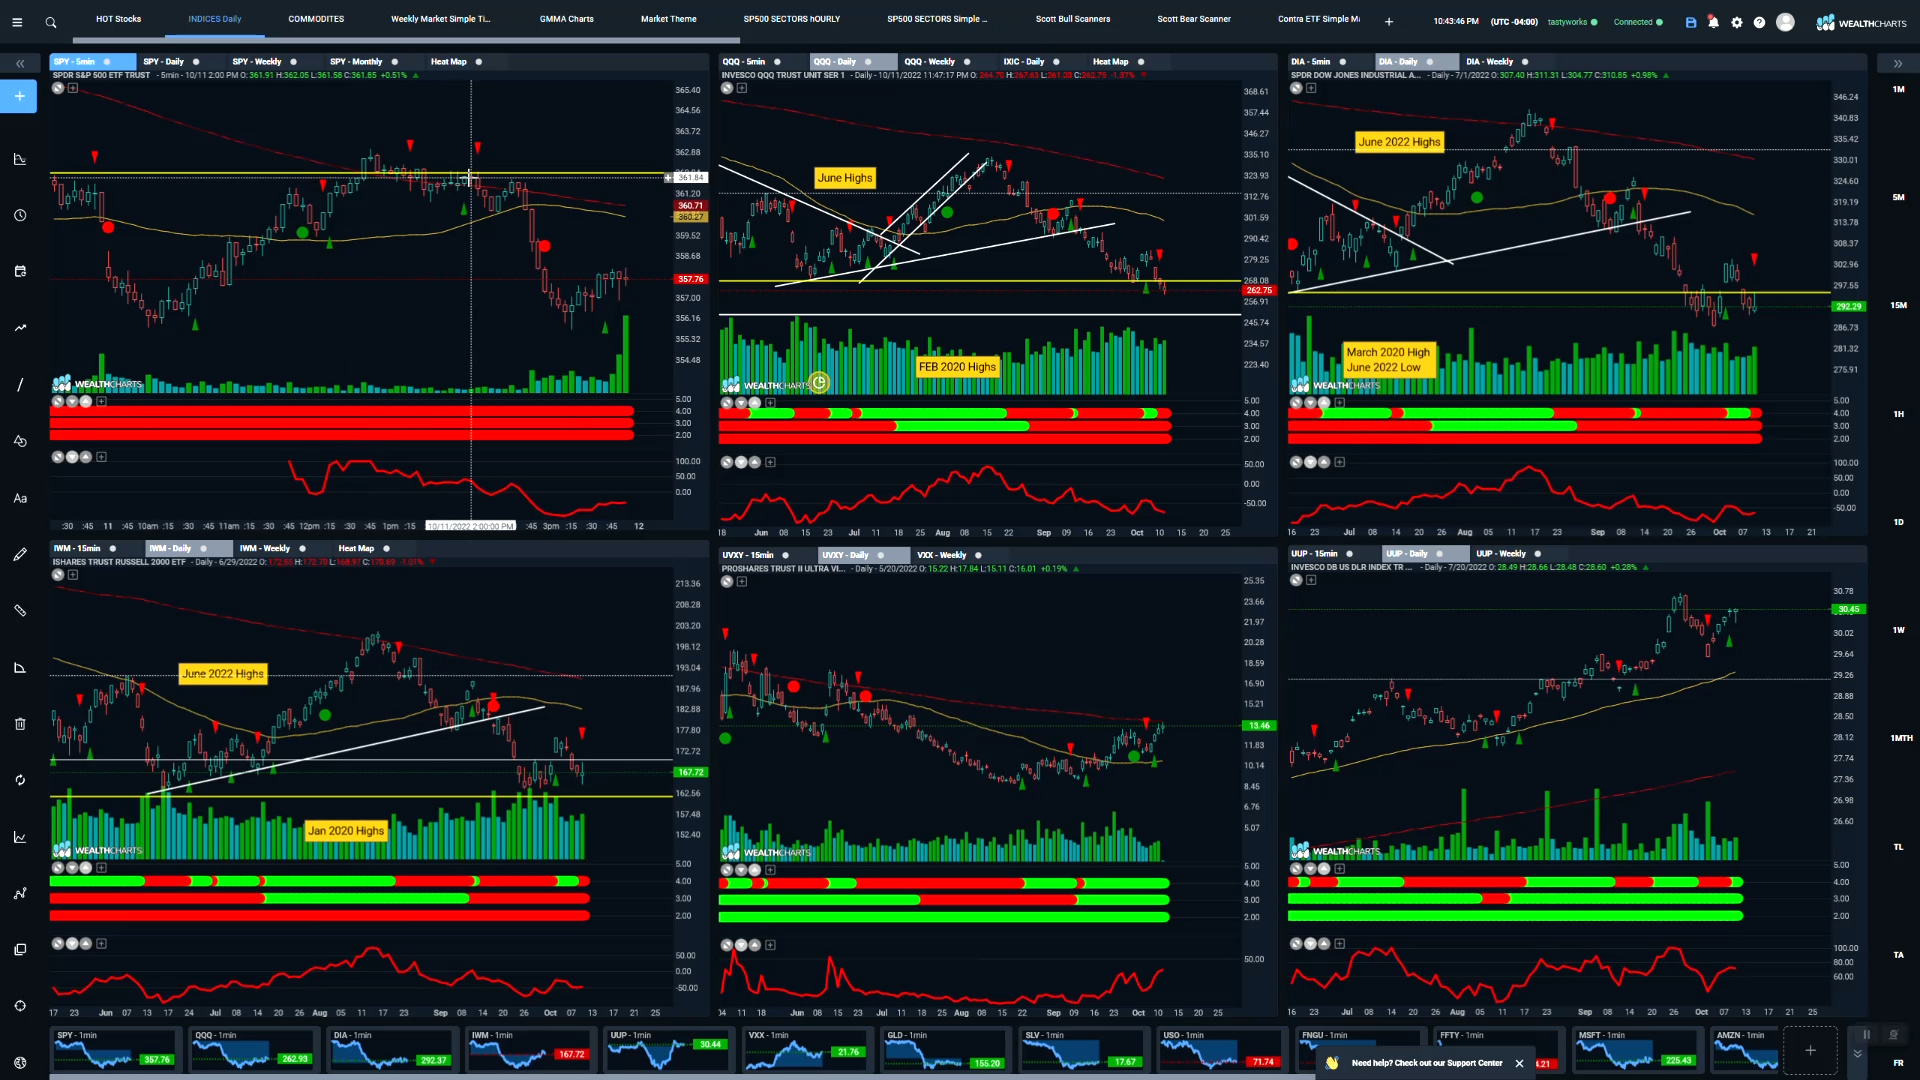Toggle the SPY - Daily tab dot
Image resolution: width=1920 pixels, height=1080 pixels.
pyautogui.click(x=196, y=62)
